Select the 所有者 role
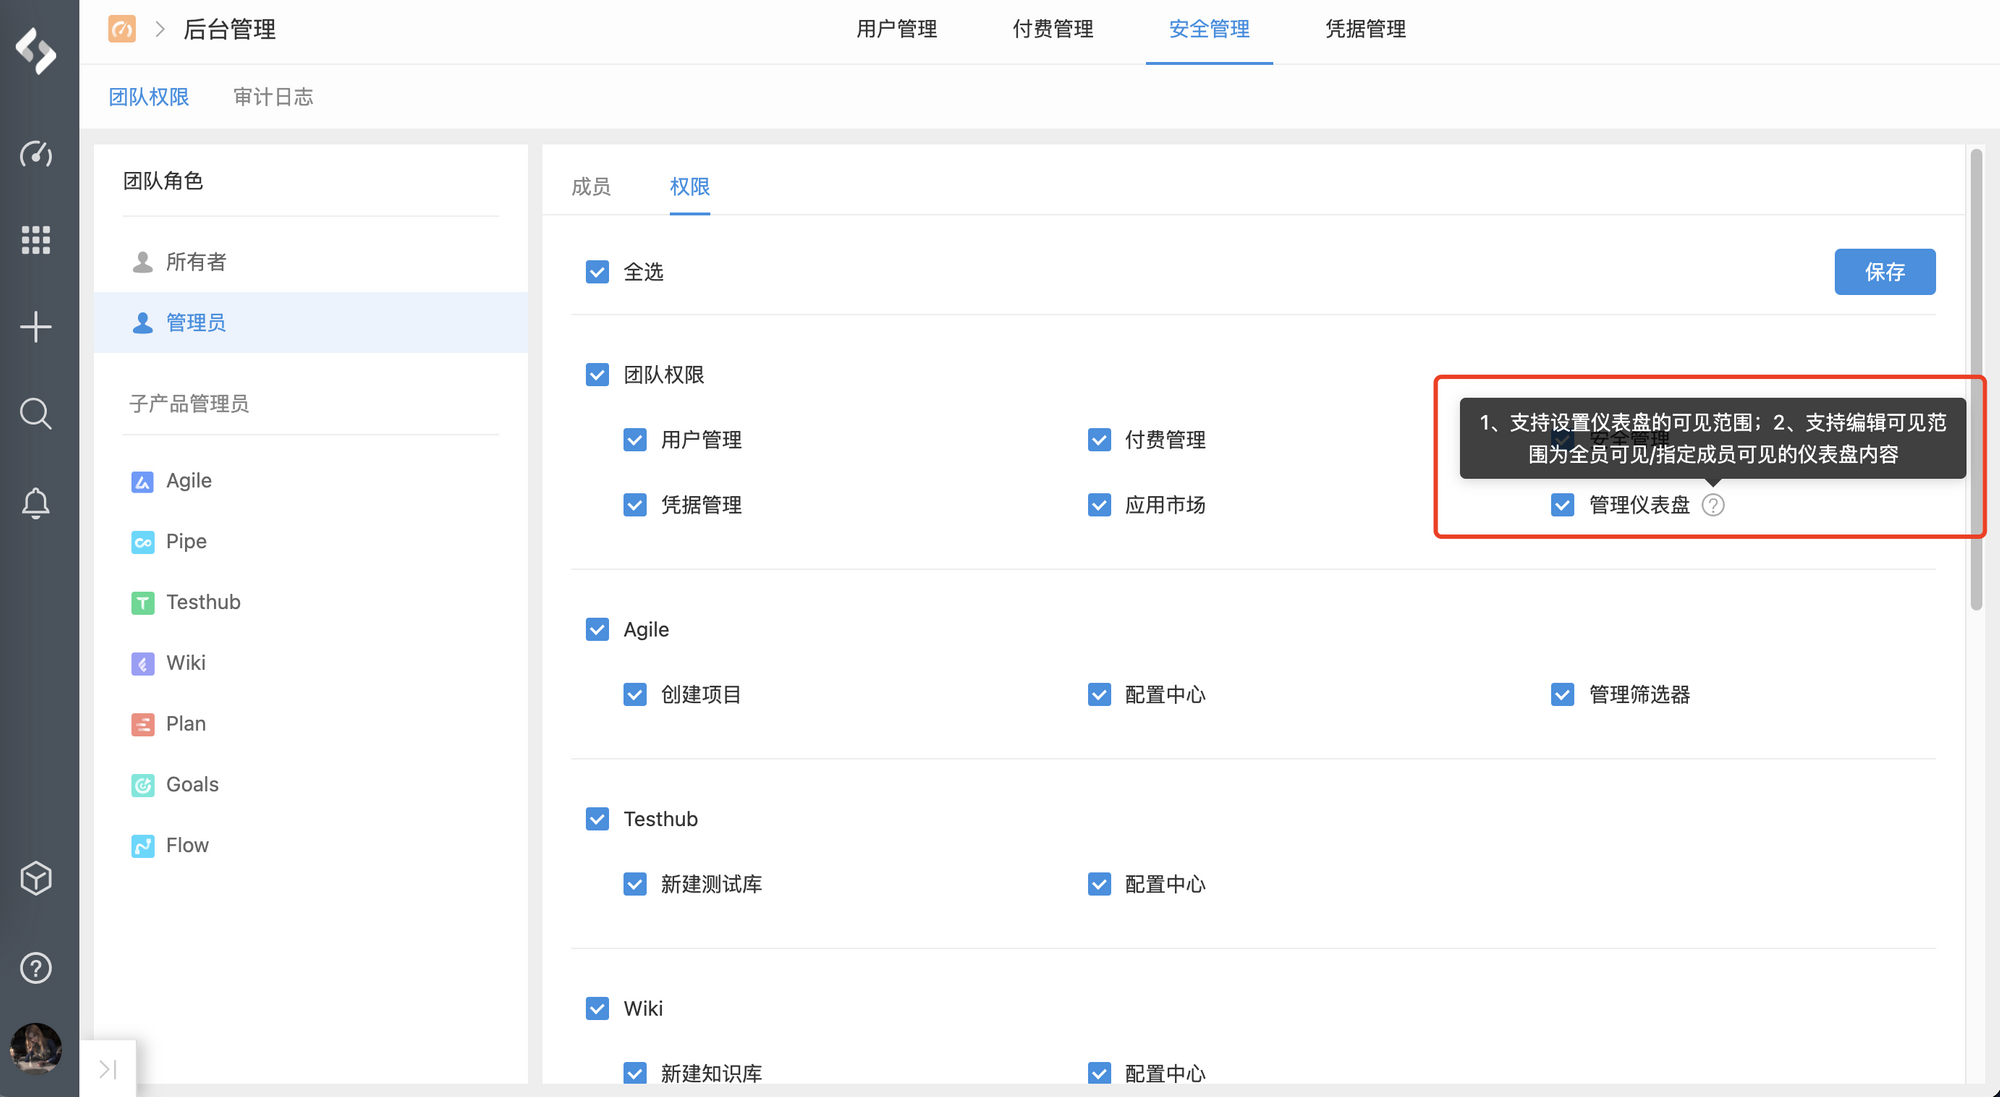The image size is (2000, 1097). (311, 262)
